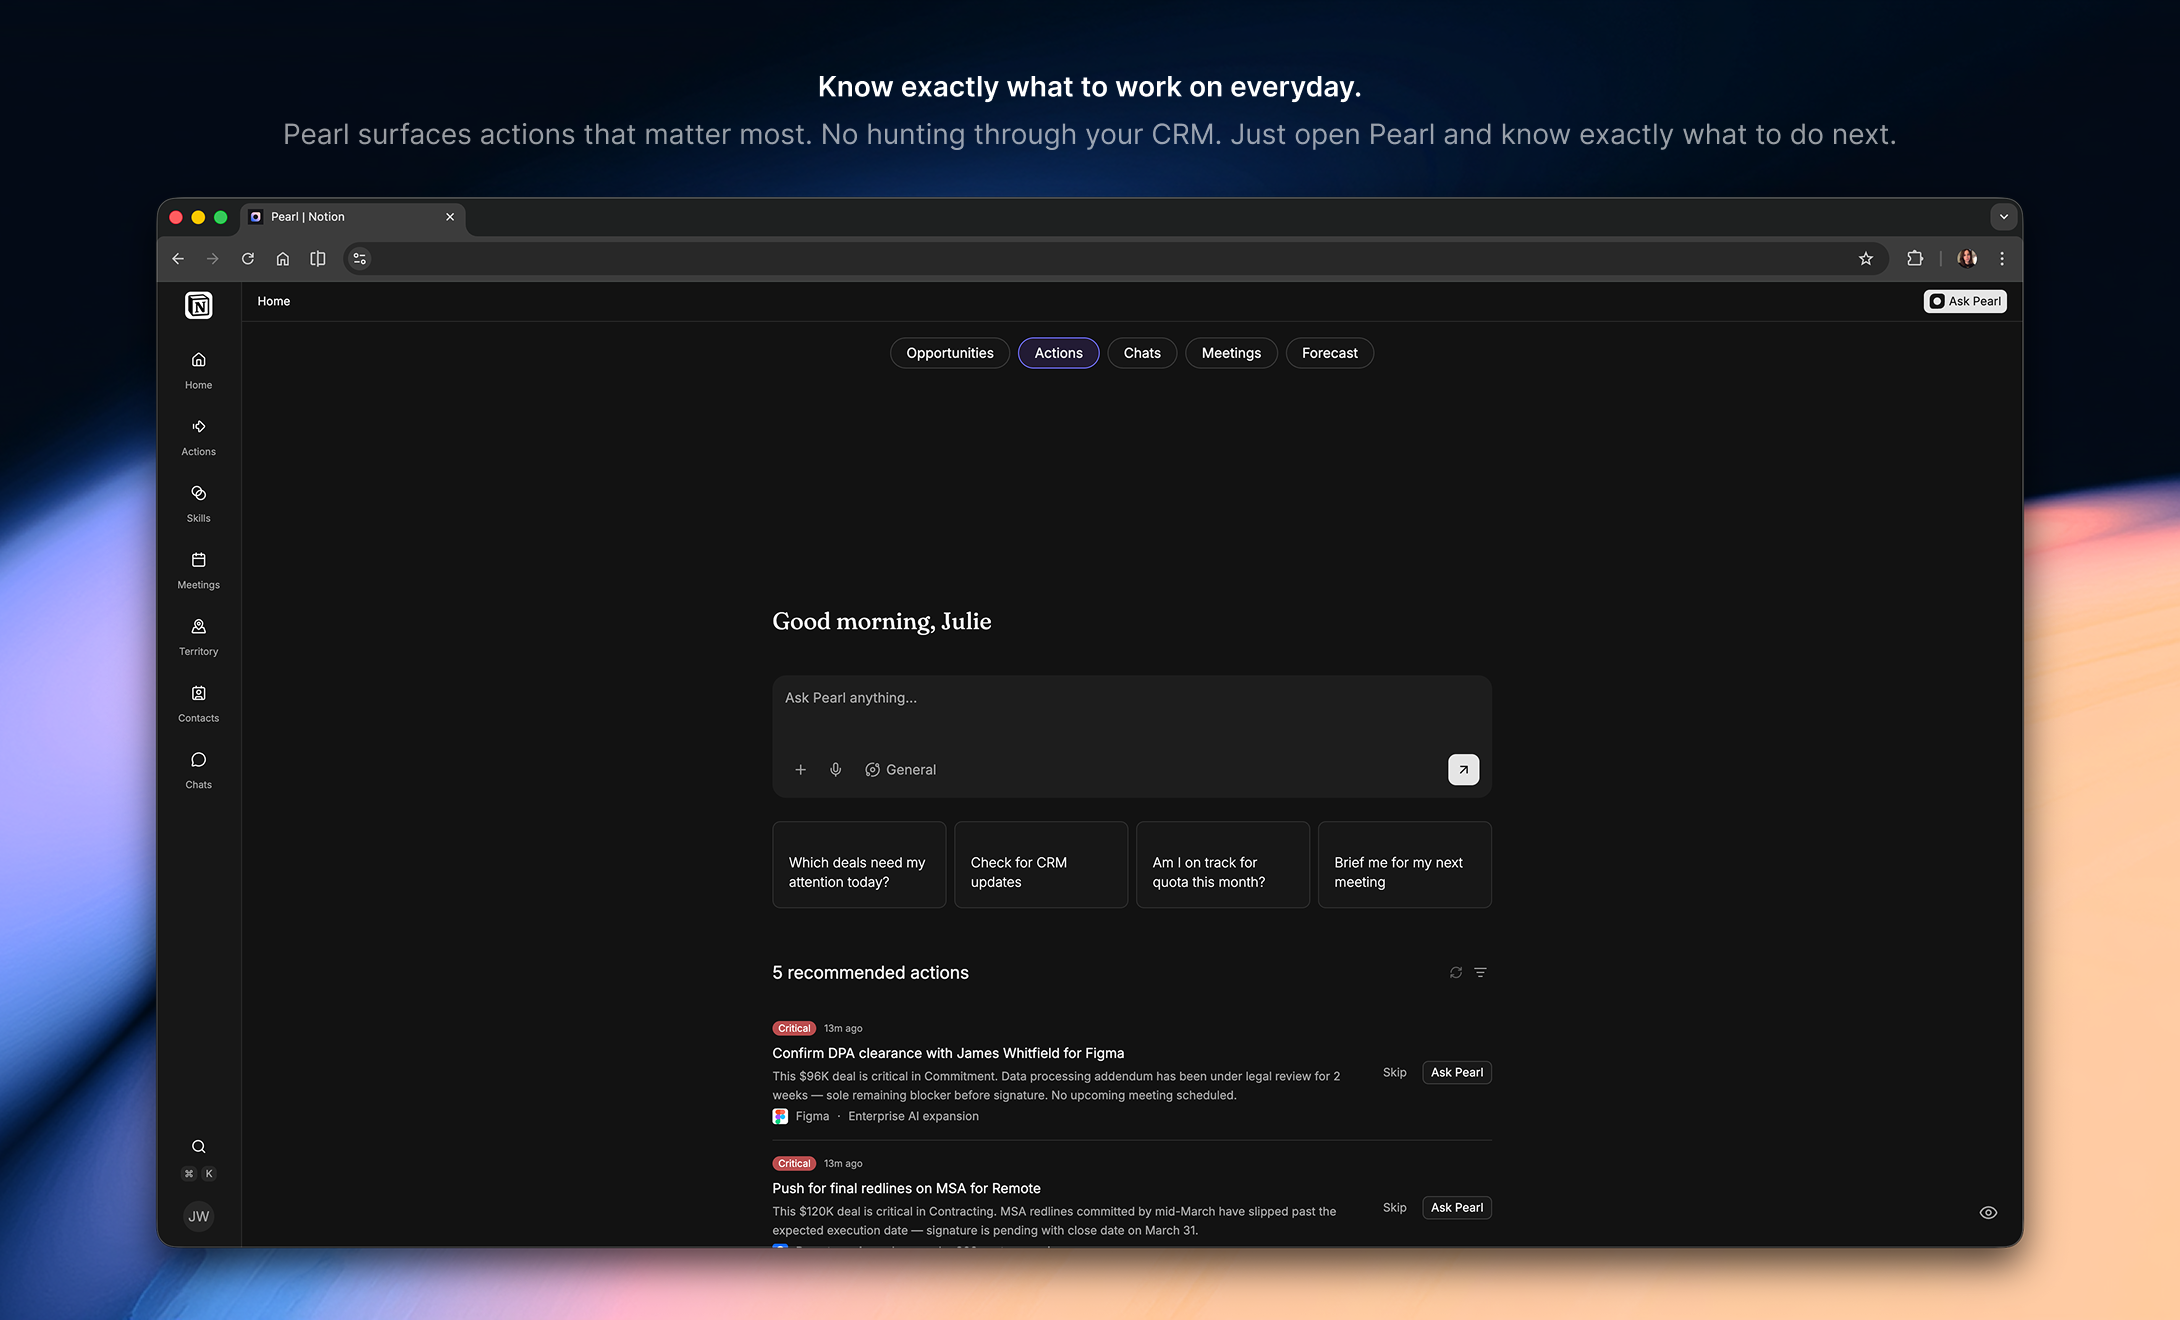Open the browser profile avatar
This screenshot has height=1320, width=2180.
(1967, 259)
